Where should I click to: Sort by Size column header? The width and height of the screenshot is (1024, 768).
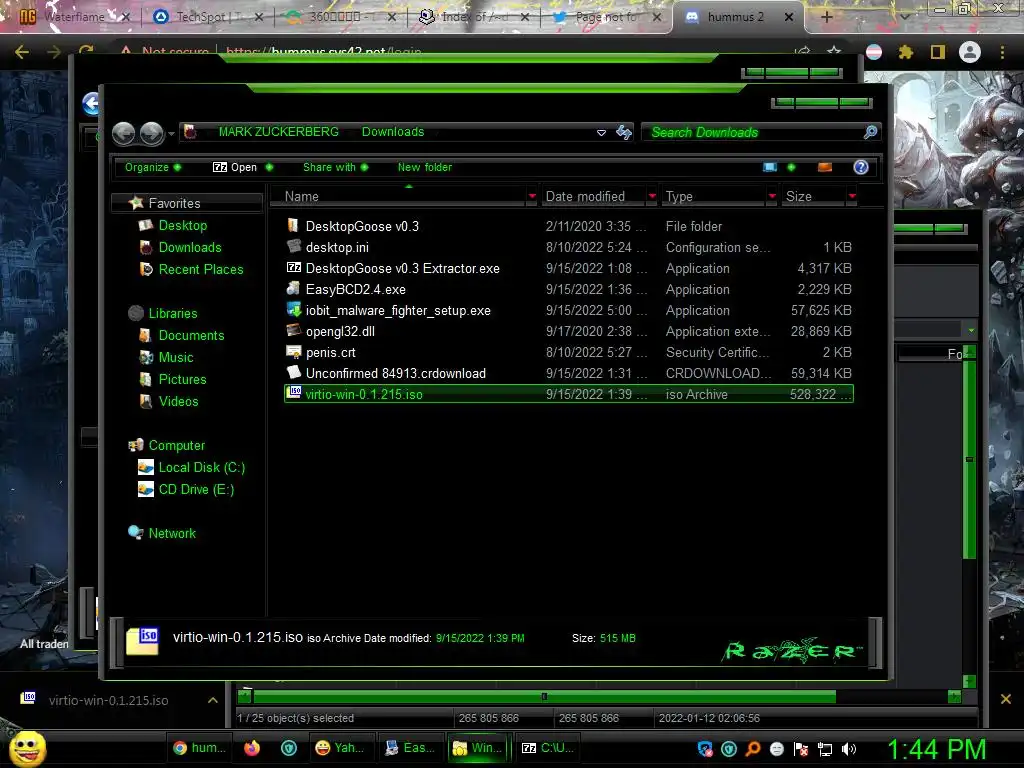click(x=814, y=197)
